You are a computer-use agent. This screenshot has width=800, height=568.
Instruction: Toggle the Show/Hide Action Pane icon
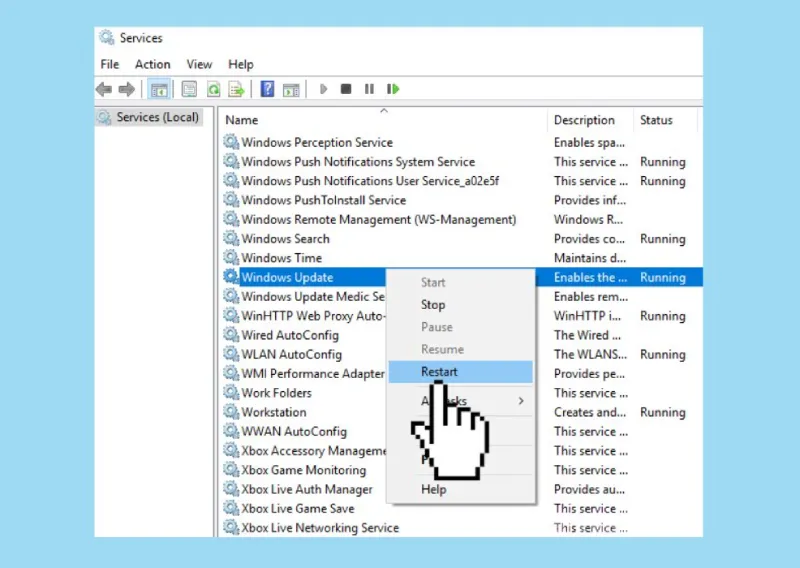tap(291, 90)
